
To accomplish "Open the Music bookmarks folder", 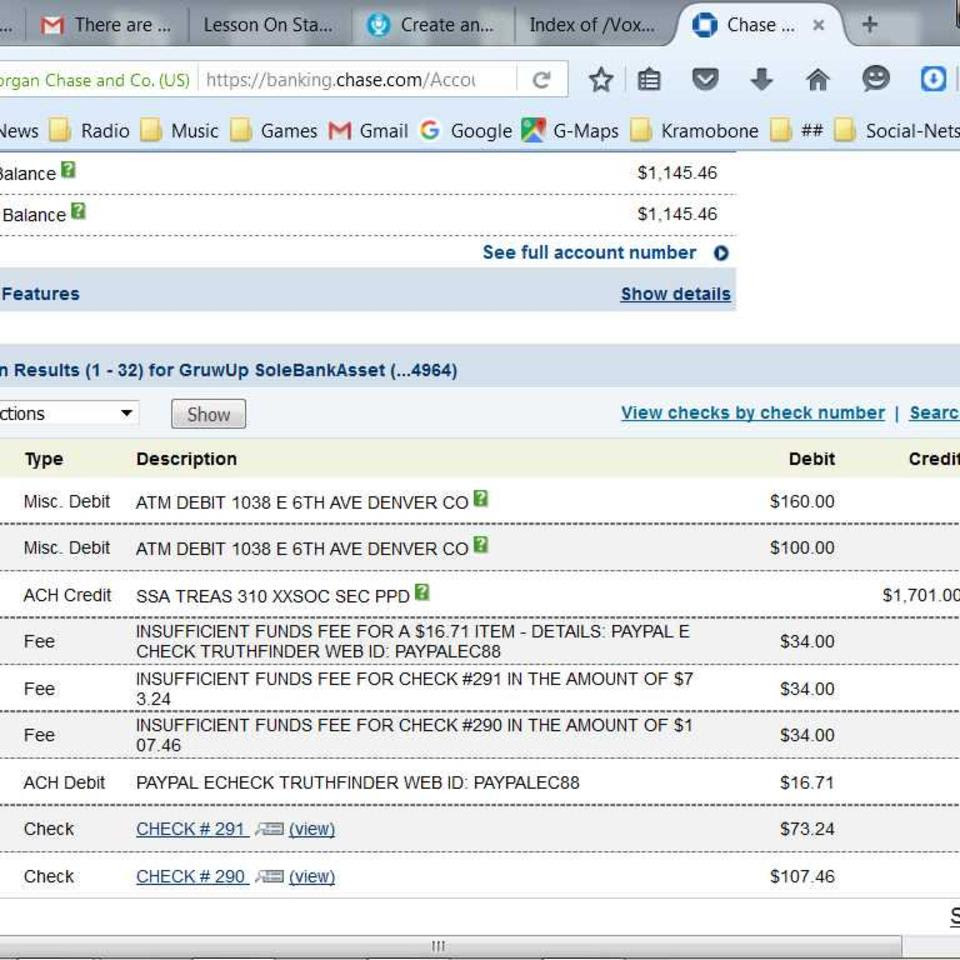I will tap(179, 130).
